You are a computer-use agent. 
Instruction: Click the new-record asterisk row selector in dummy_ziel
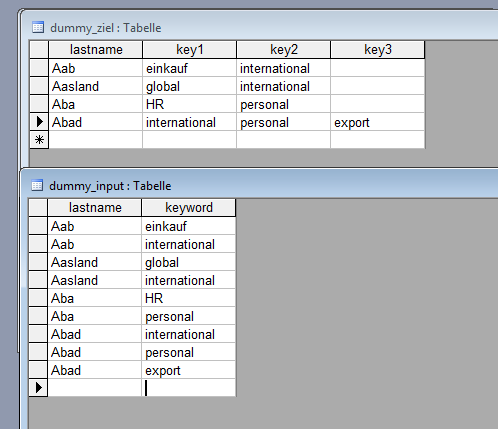point(39,139)
